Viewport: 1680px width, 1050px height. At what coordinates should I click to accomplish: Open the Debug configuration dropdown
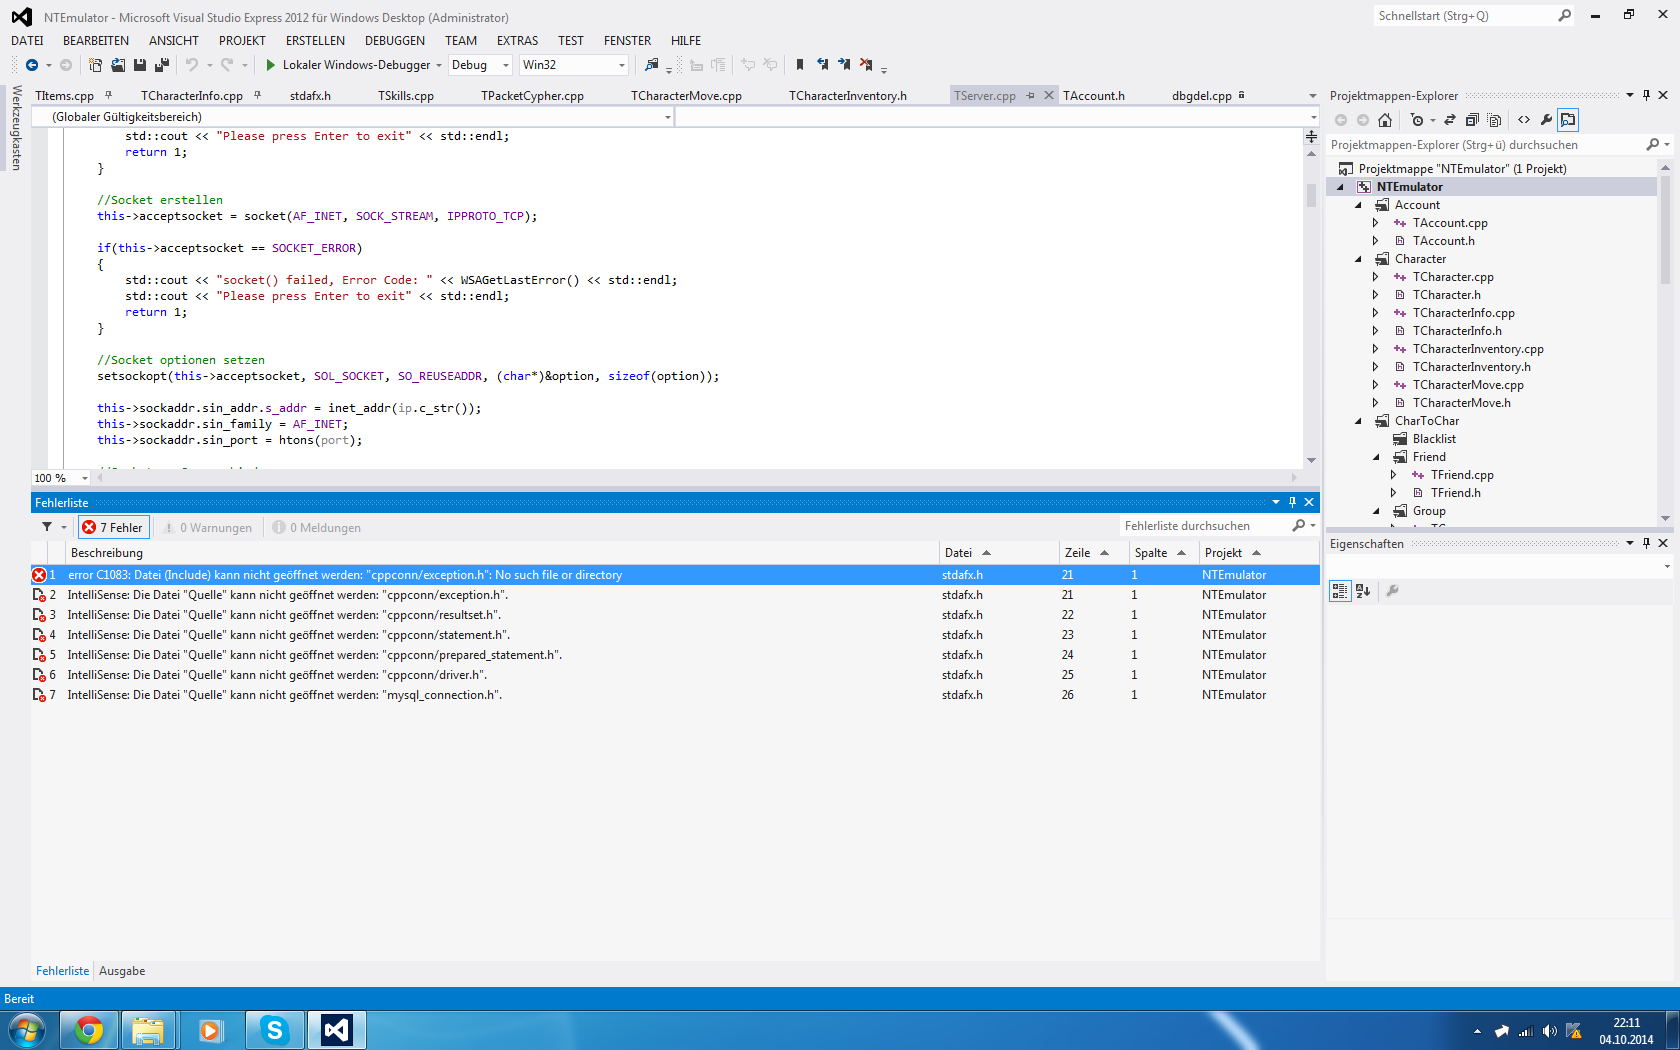click(480, 65)
